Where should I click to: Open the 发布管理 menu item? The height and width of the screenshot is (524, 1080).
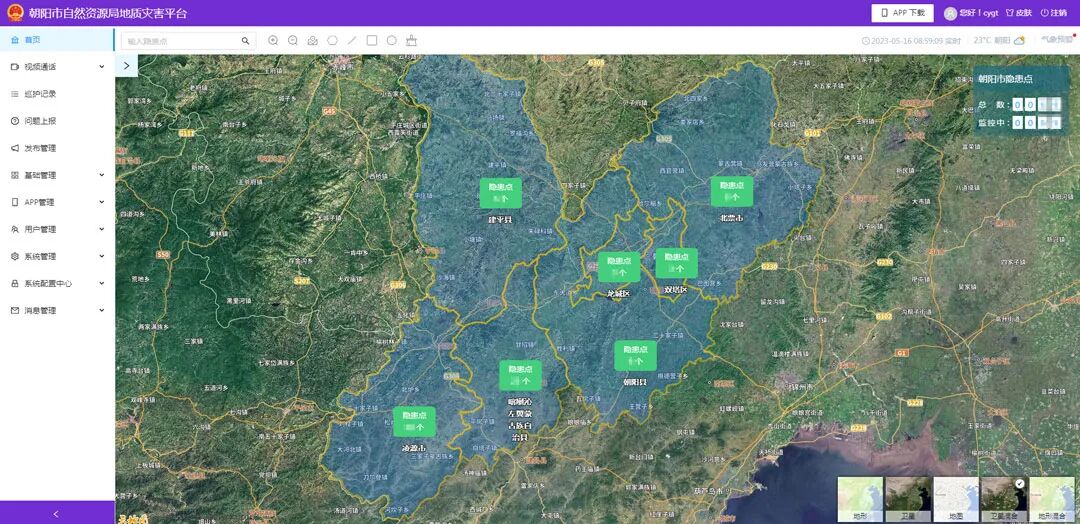pos(57,148)
